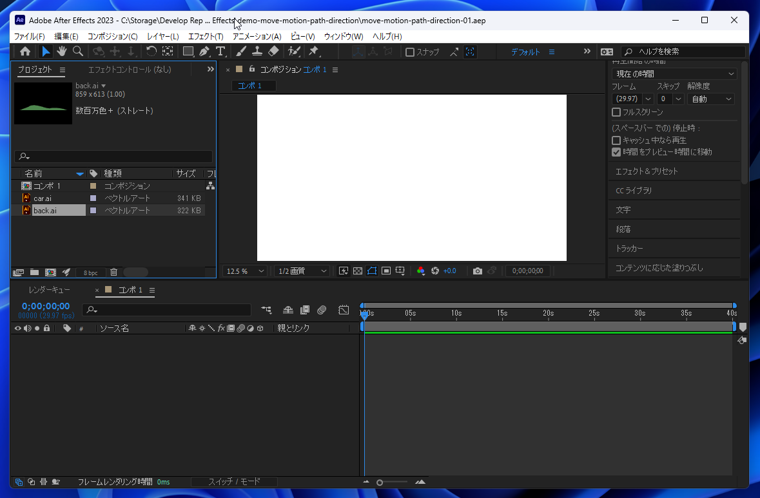Toggle the Shy layers switch in timeline

tap(288, 310)
